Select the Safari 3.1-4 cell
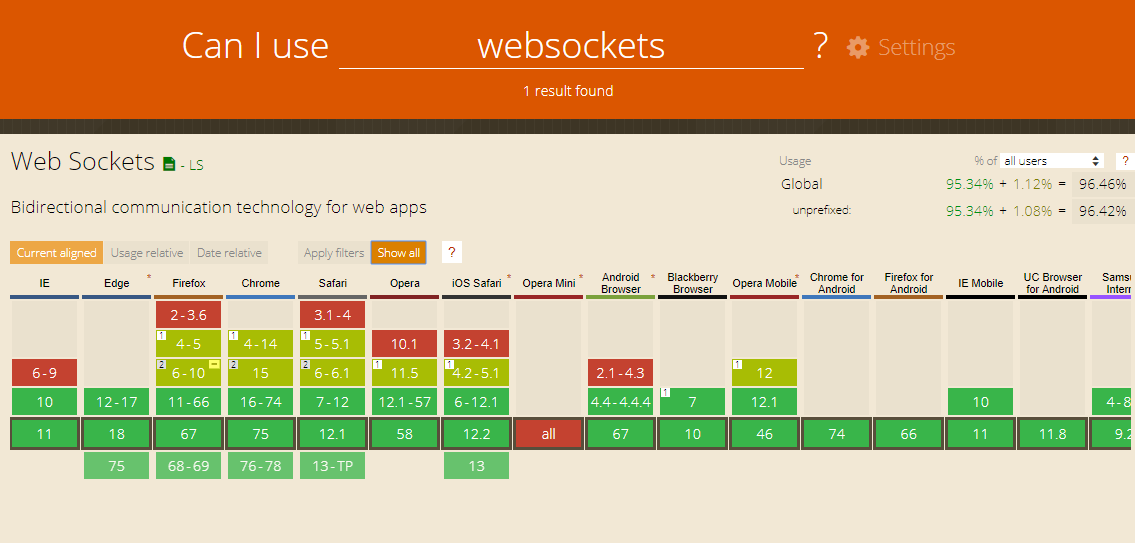The image size is (1135, 543). (x=332, y=315)
